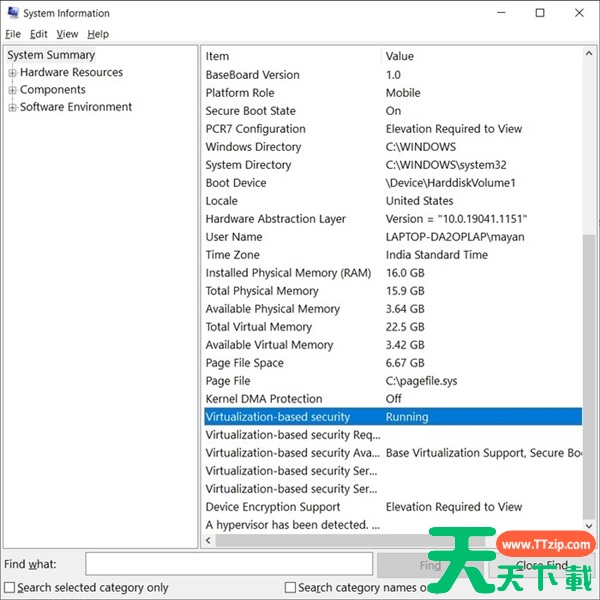This screenshot has width=600, height=600.
Task: Select the Available Physical Memory row
Action: [393, 308]
